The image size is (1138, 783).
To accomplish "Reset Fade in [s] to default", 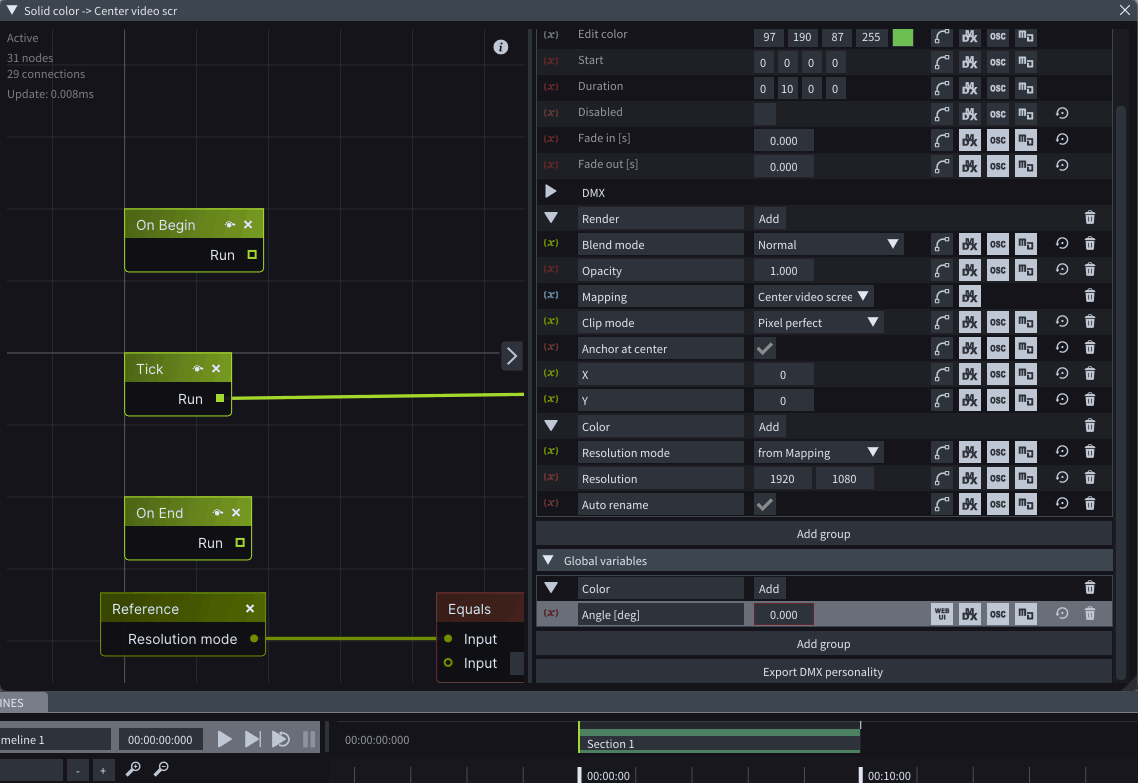I will (1062, 140).
